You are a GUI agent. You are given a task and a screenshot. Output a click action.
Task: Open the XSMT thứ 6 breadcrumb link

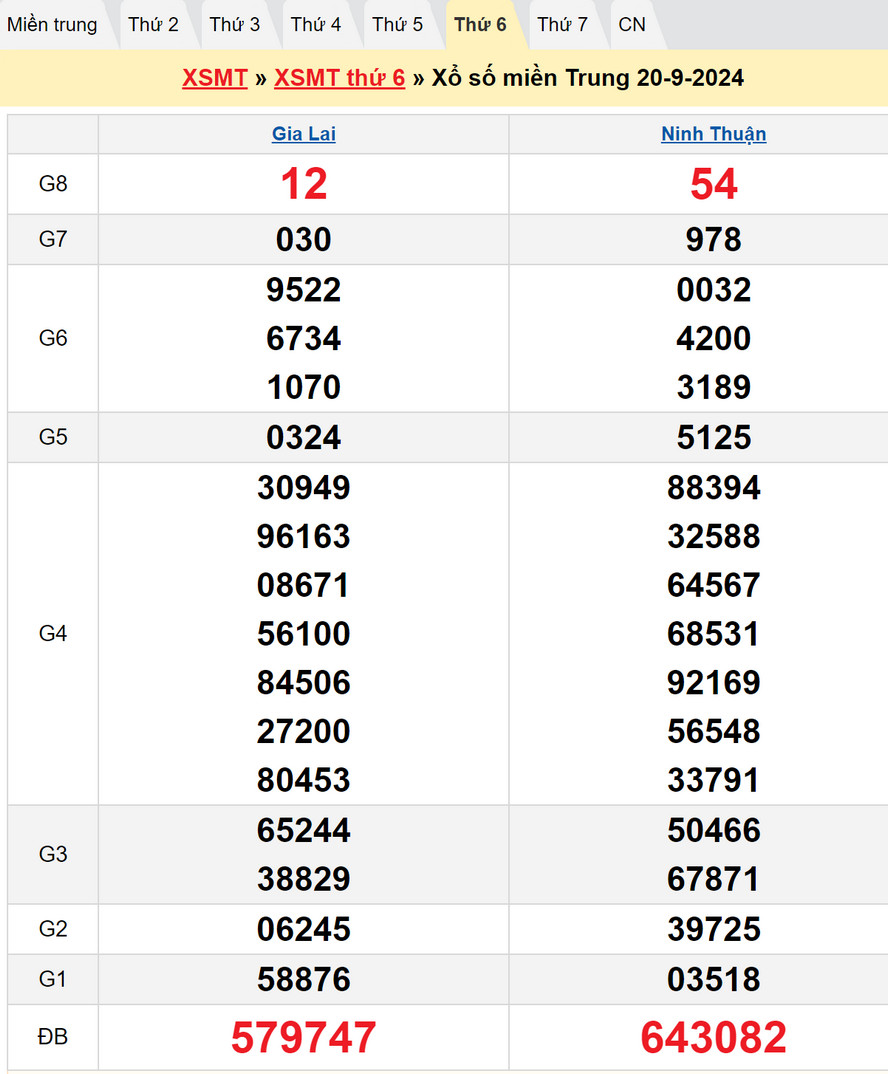click(x=339, y=79)
